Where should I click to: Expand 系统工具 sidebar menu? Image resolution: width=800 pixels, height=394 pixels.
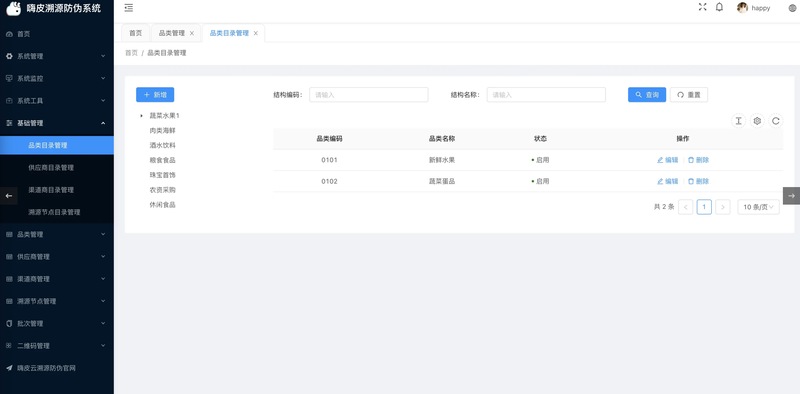[x=57, y=101]
